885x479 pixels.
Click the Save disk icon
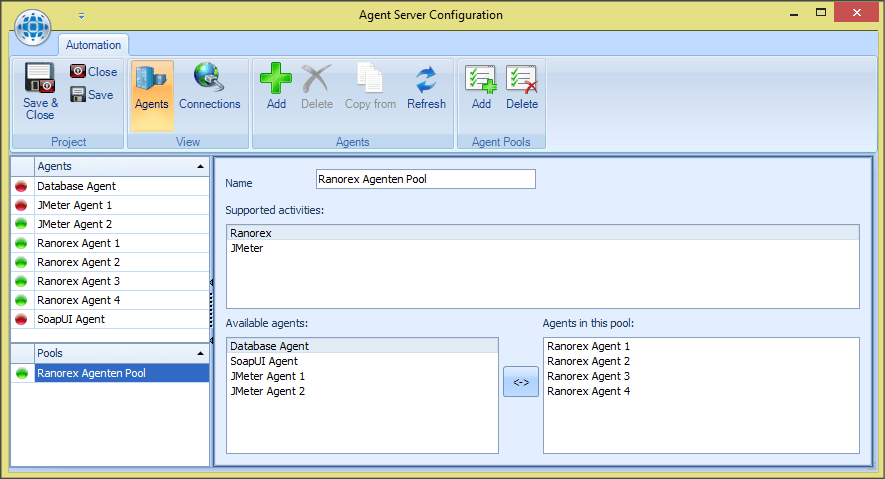(78, 94)
